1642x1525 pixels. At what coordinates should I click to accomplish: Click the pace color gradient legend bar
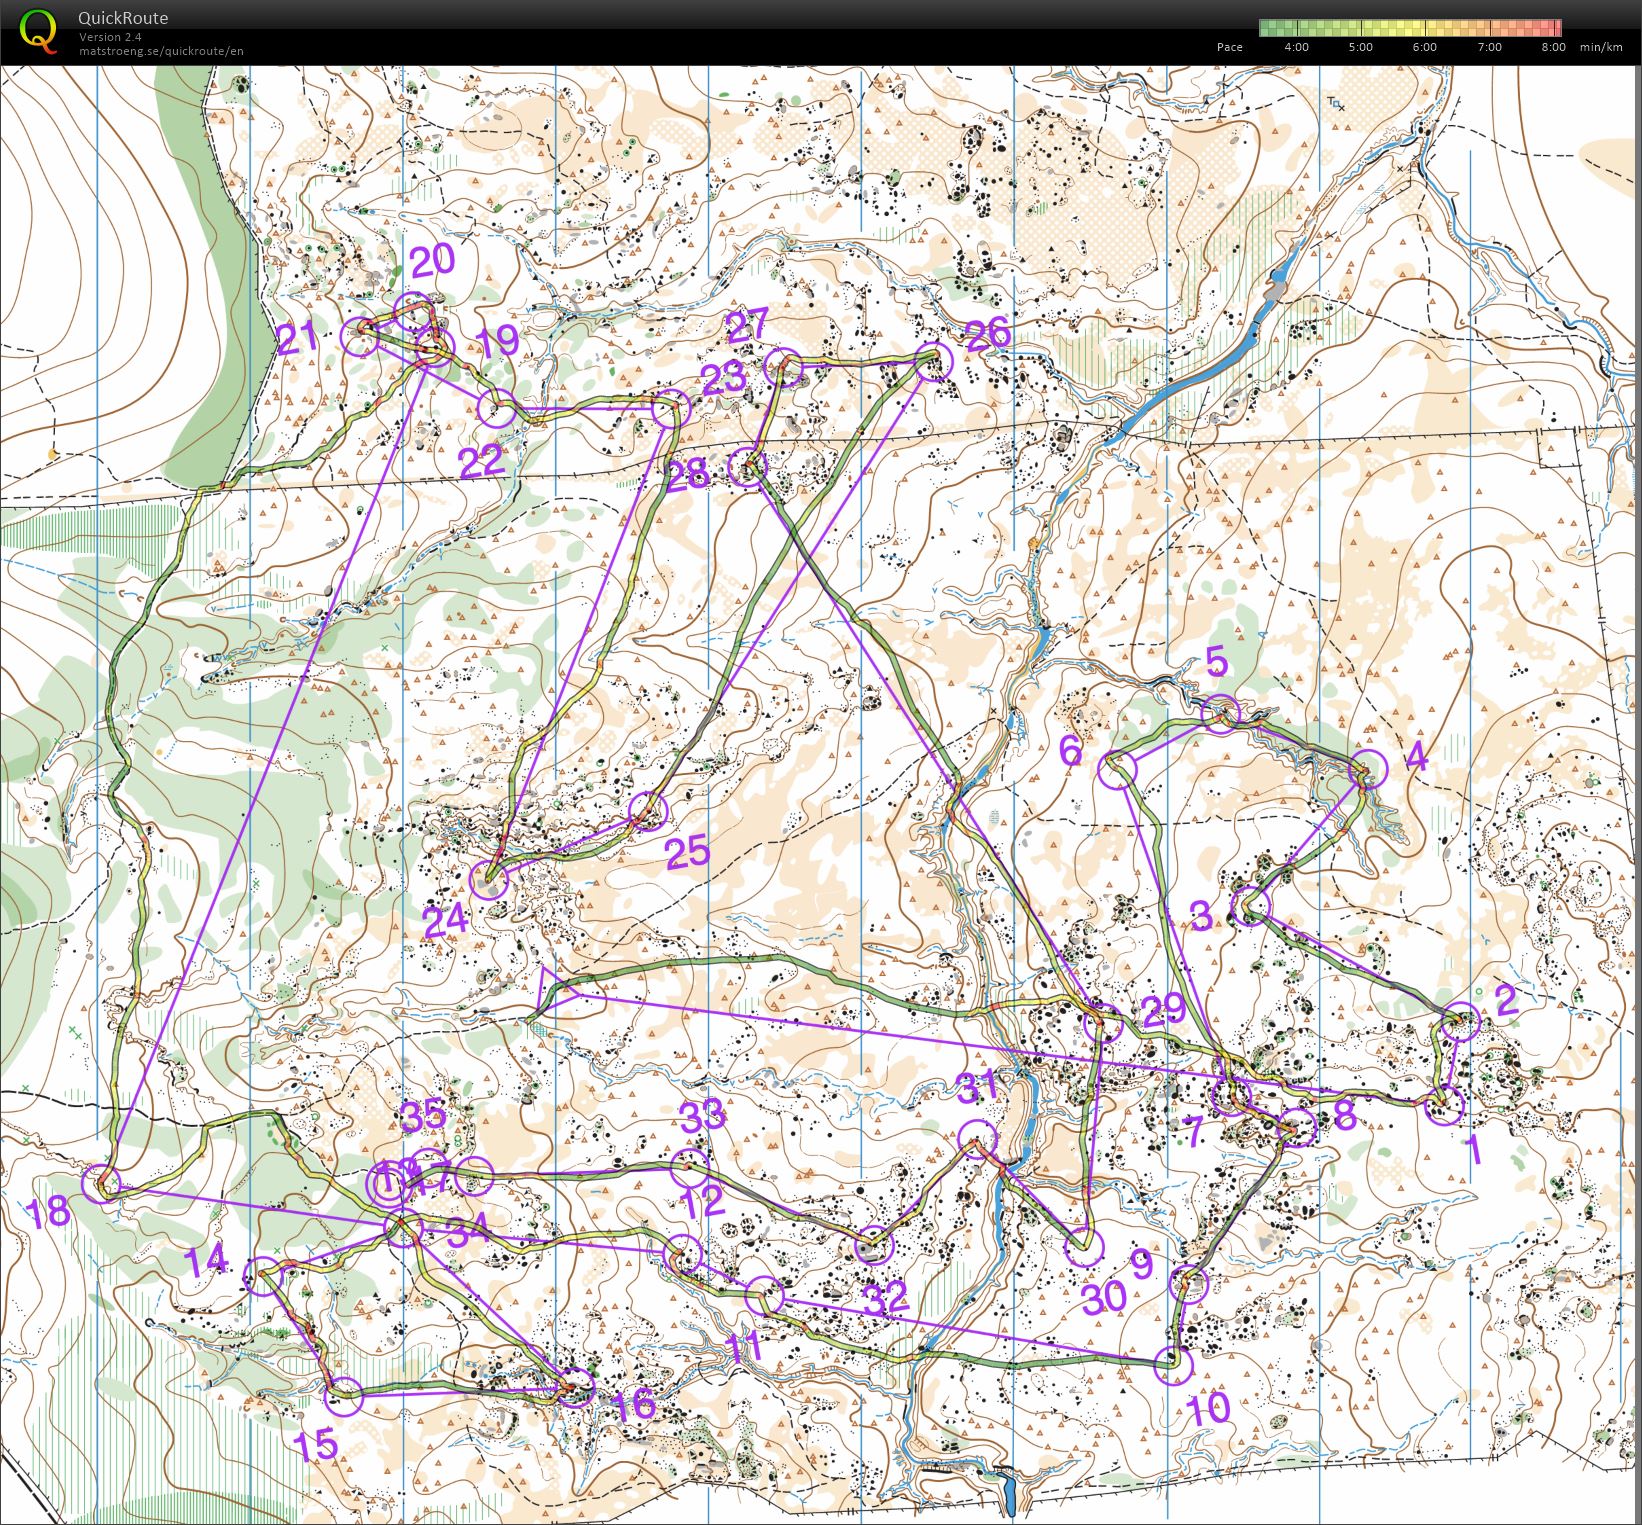tap(1410, 28)
